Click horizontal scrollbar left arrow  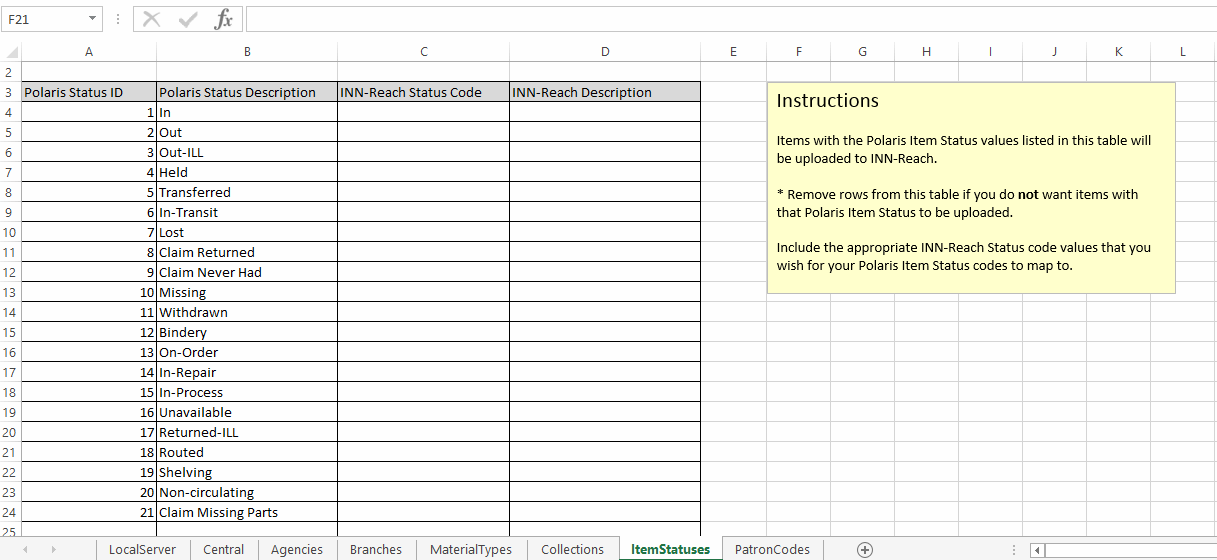click(1037, 550)
